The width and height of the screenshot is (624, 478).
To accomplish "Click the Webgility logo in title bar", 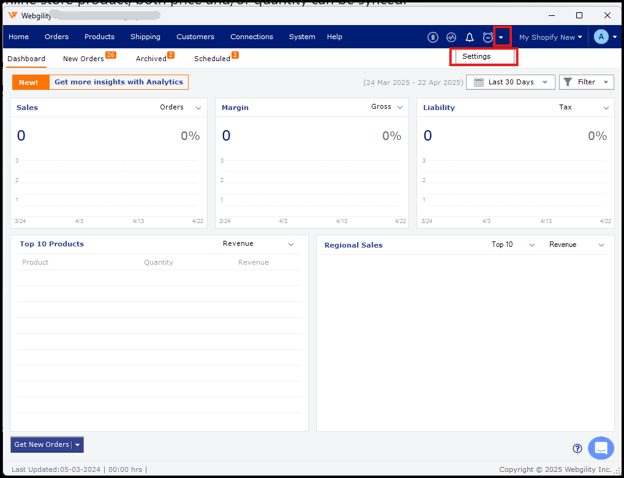I will 13,16.
